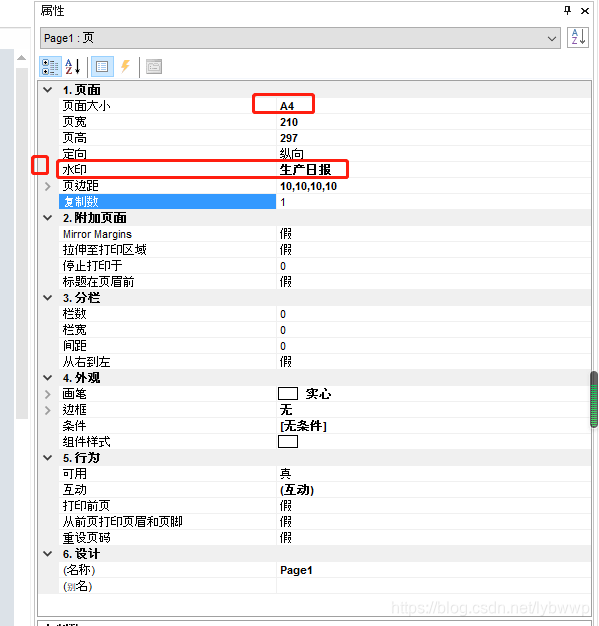
Task: Select the Mirror Margins property label
Action: 97,234
